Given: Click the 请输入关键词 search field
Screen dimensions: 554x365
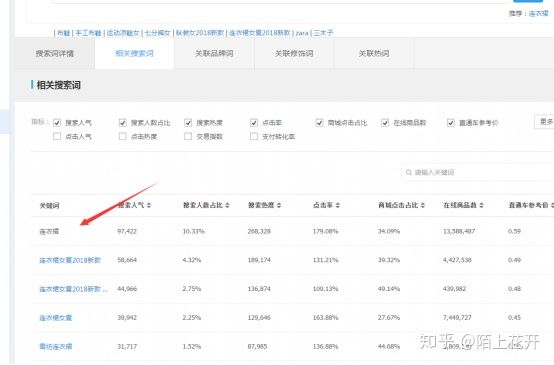Looking at the screenshot, I should [478, 172].
